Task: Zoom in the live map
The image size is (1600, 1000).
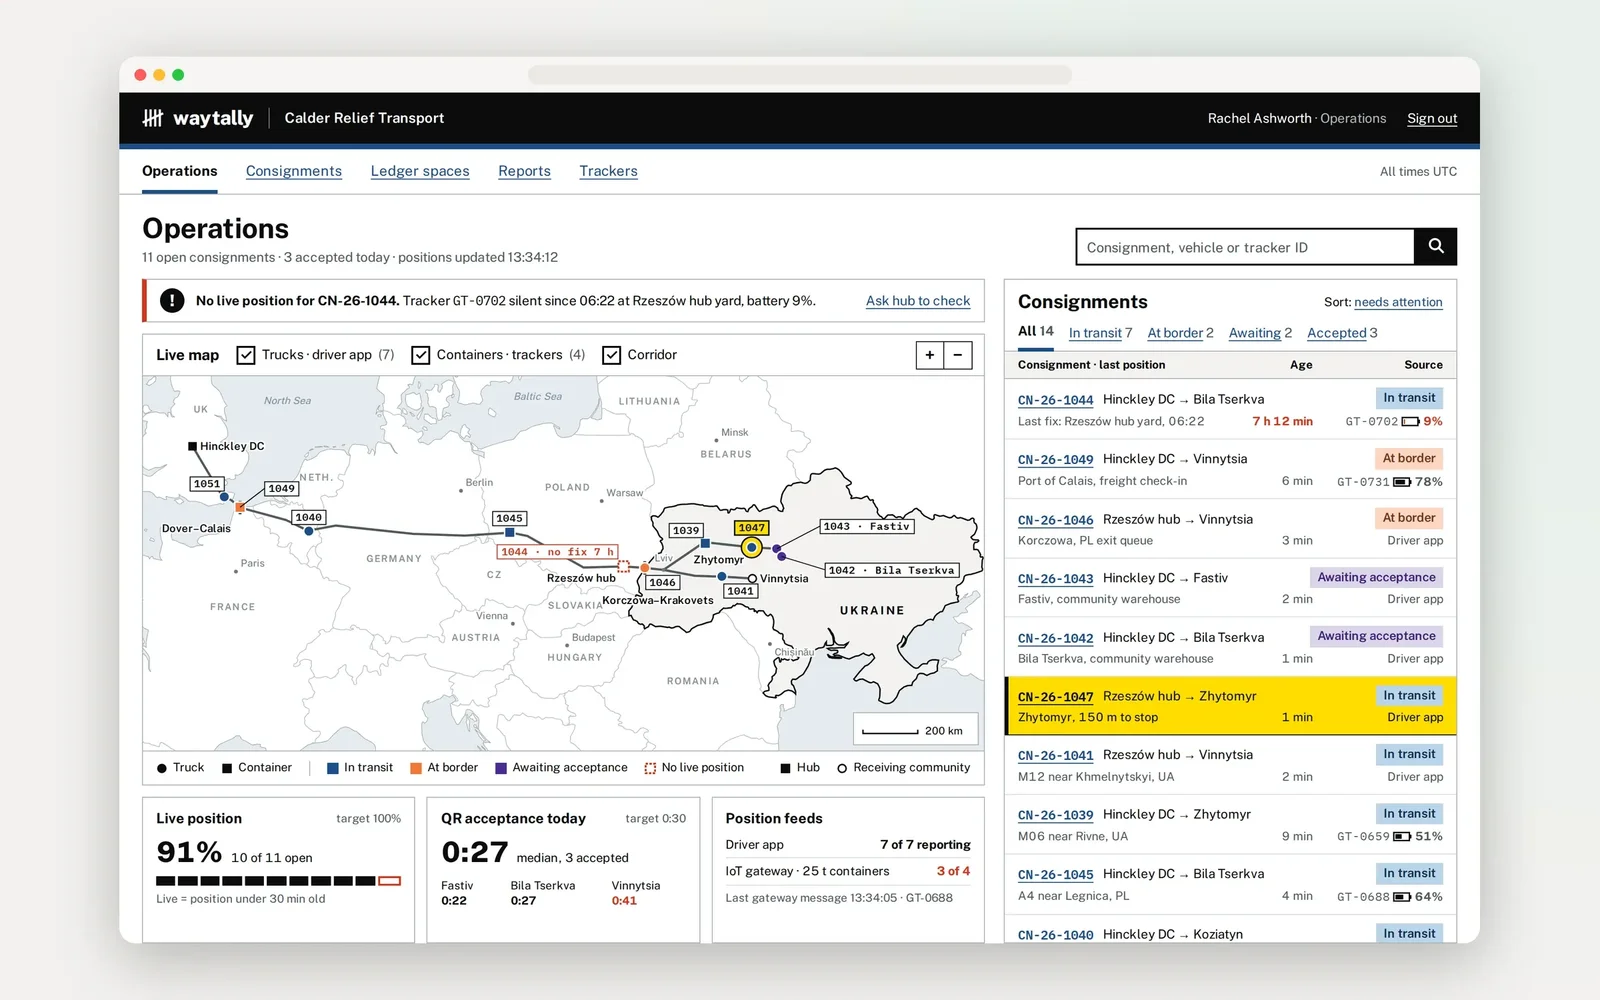Action: click(930, 355)
